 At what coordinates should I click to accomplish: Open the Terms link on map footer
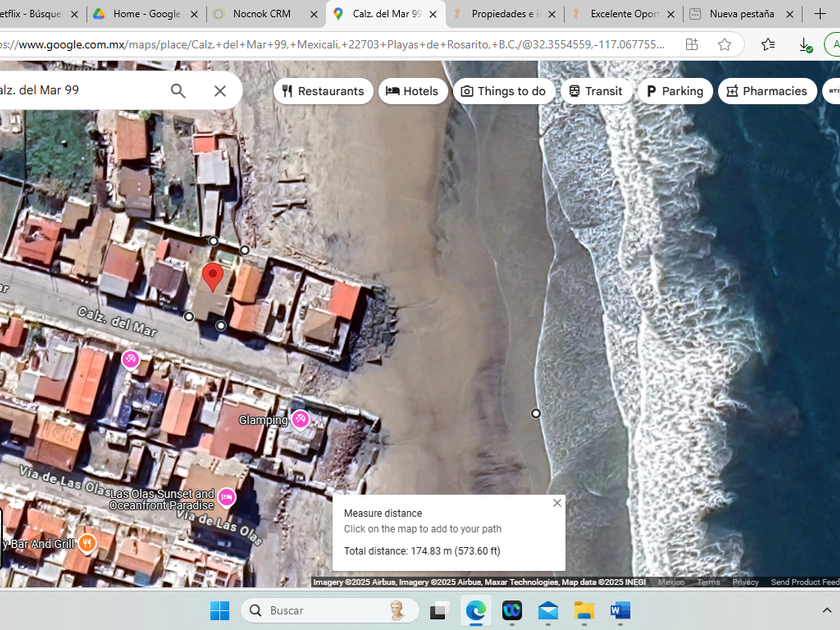point(708,582)
